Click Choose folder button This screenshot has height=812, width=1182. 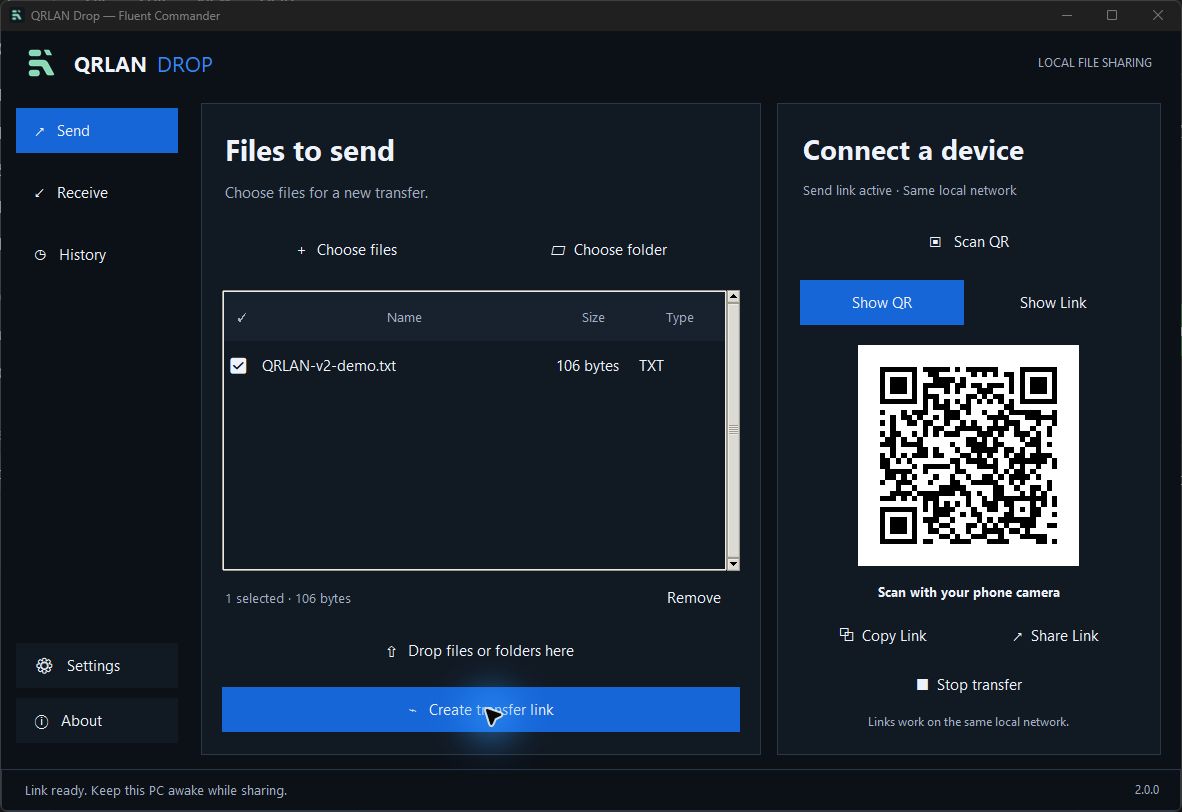tap(609, 250)
